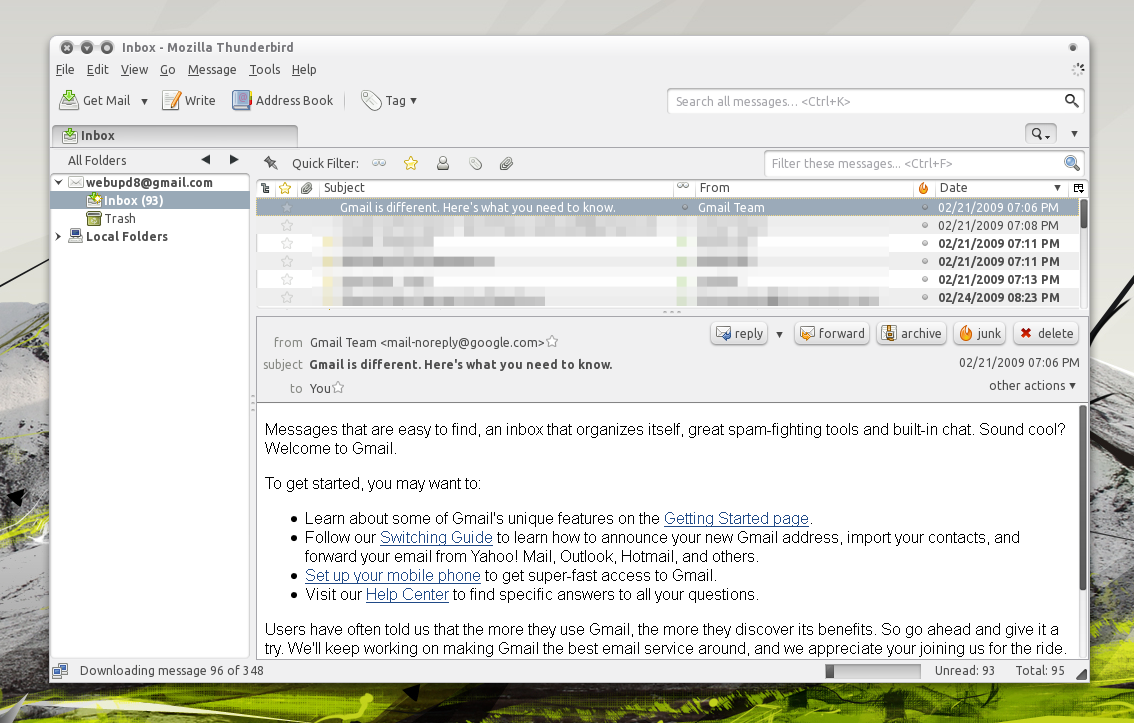The image size is (1134, 723).
Task: Archive the open message
Action: pyautogui.click(x=910, y=334)
